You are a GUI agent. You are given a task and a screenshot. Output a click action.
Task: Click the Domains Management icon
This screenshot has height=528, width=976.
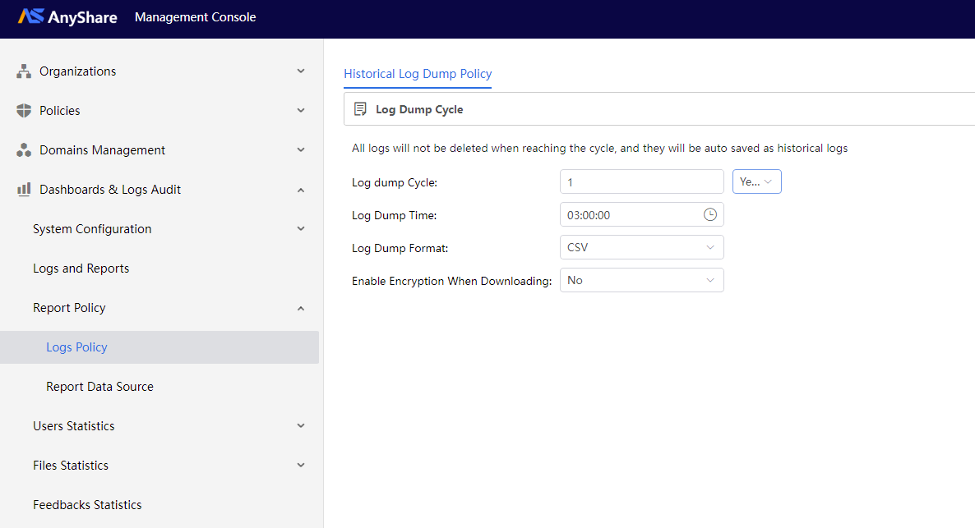[24, 150]
